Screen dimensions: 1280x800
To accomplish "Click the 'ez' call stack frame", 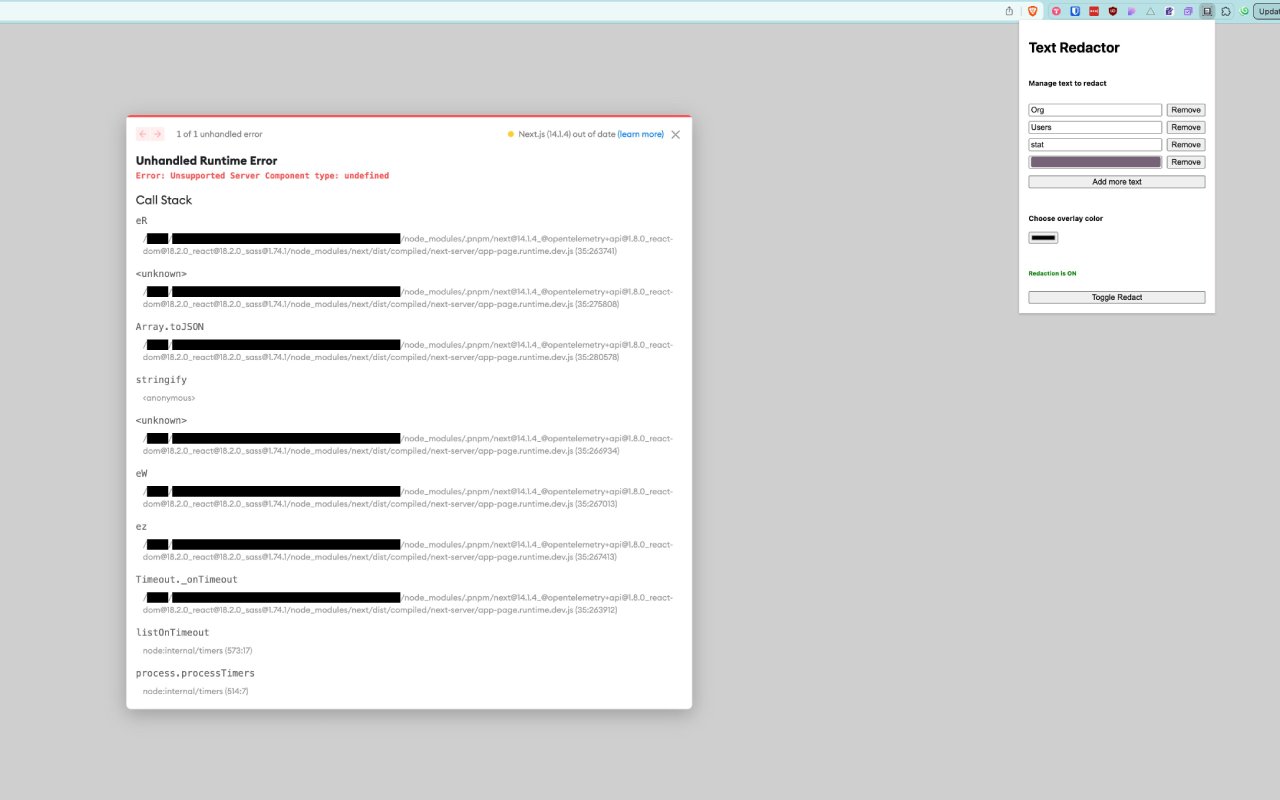I will click(x=142, y=526).
